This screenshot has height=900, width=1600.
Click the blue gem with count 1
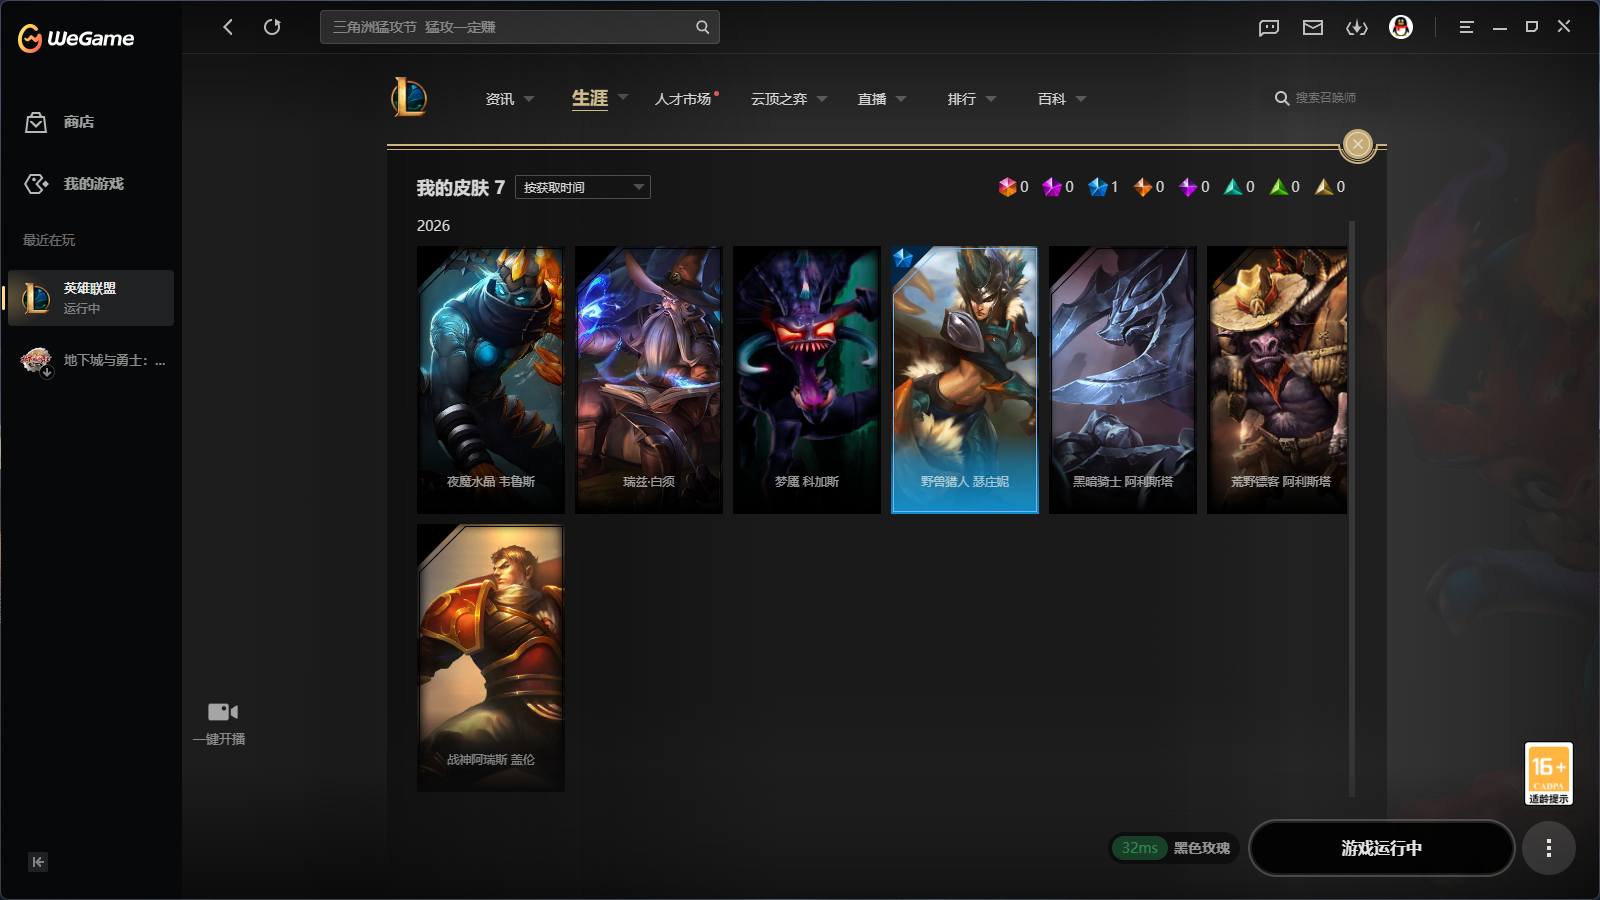(x=1098, y=187)
